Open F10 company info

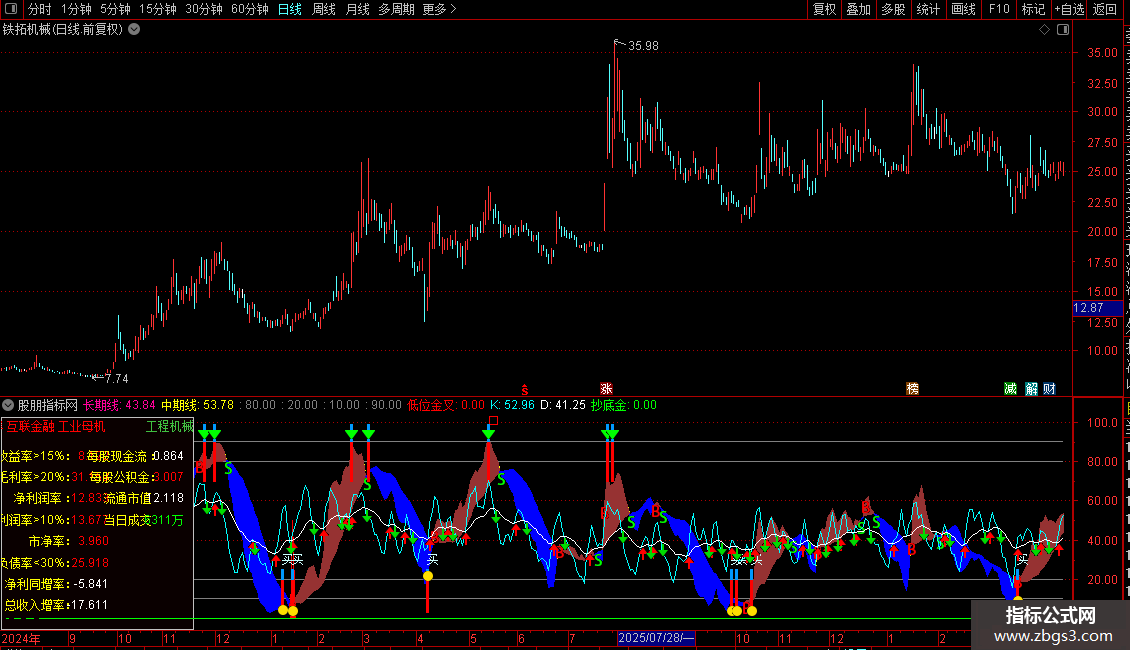point(999,9)
